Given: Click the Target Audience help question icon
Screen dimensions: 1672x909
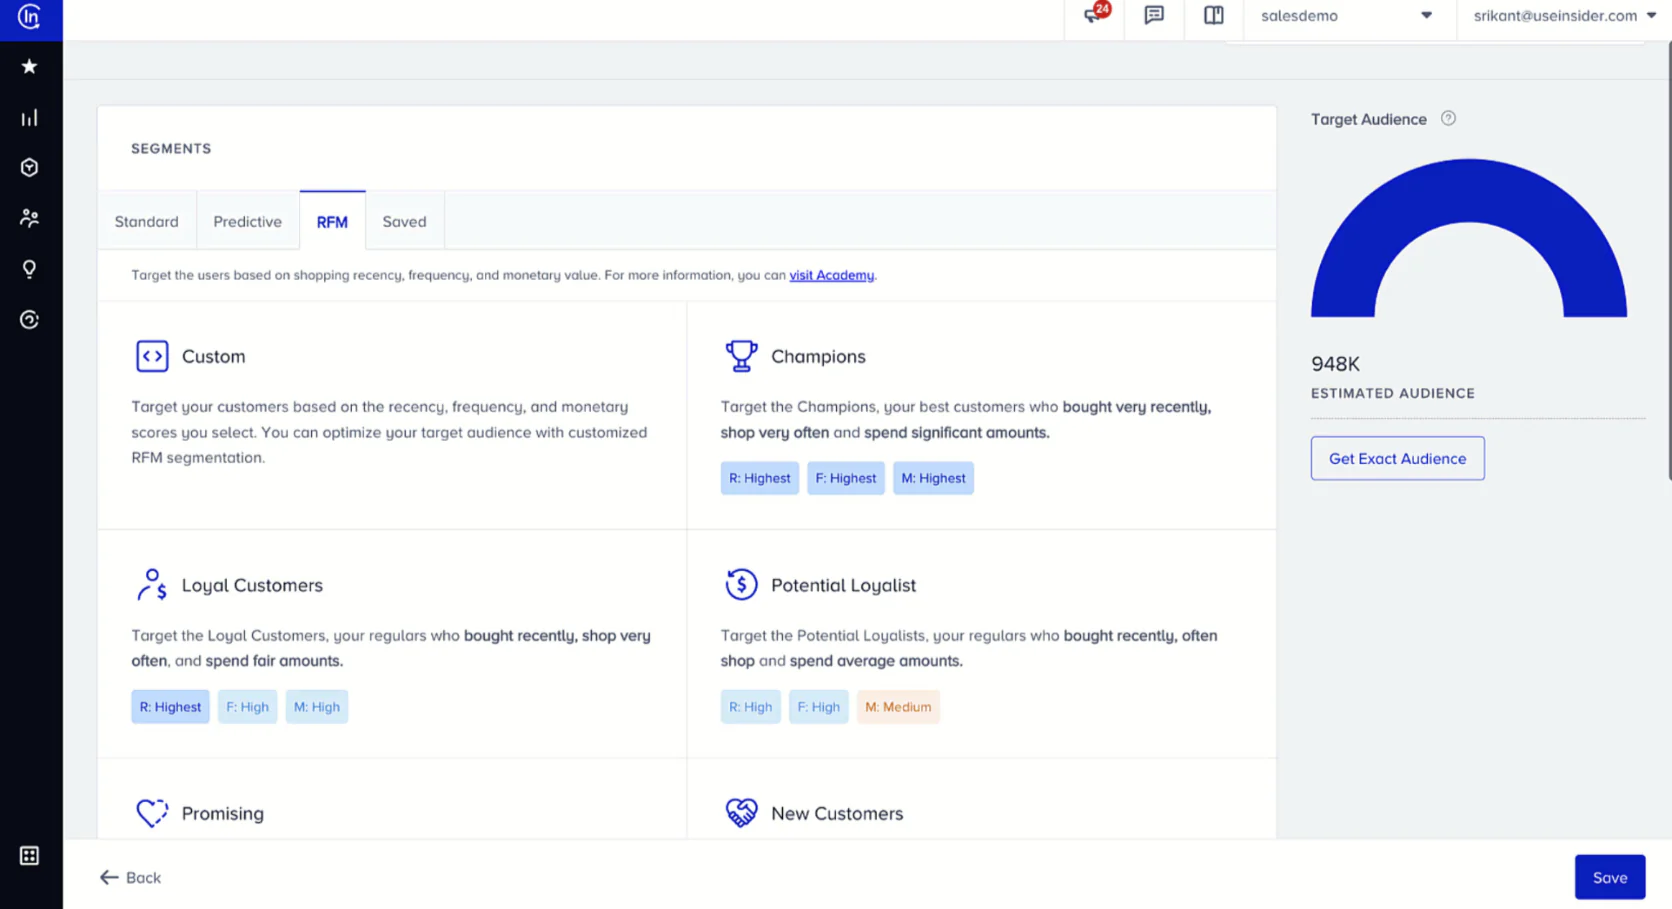Looking at the screenshot, I should (1448, 119).
